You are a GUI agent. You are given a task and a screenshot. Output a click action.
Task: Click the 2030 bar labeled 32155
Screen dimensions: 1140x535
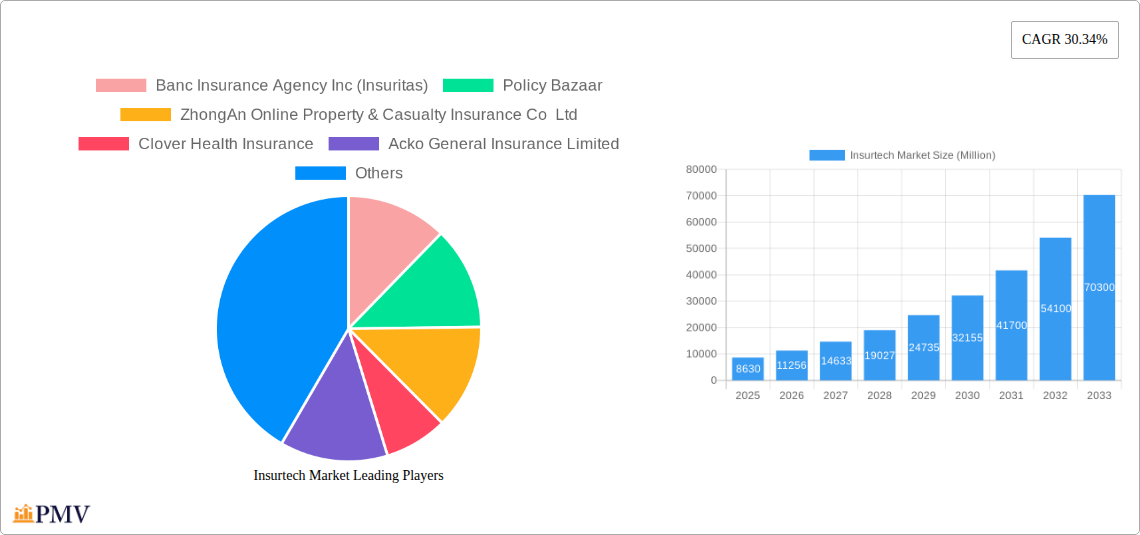tap(968, 337)
